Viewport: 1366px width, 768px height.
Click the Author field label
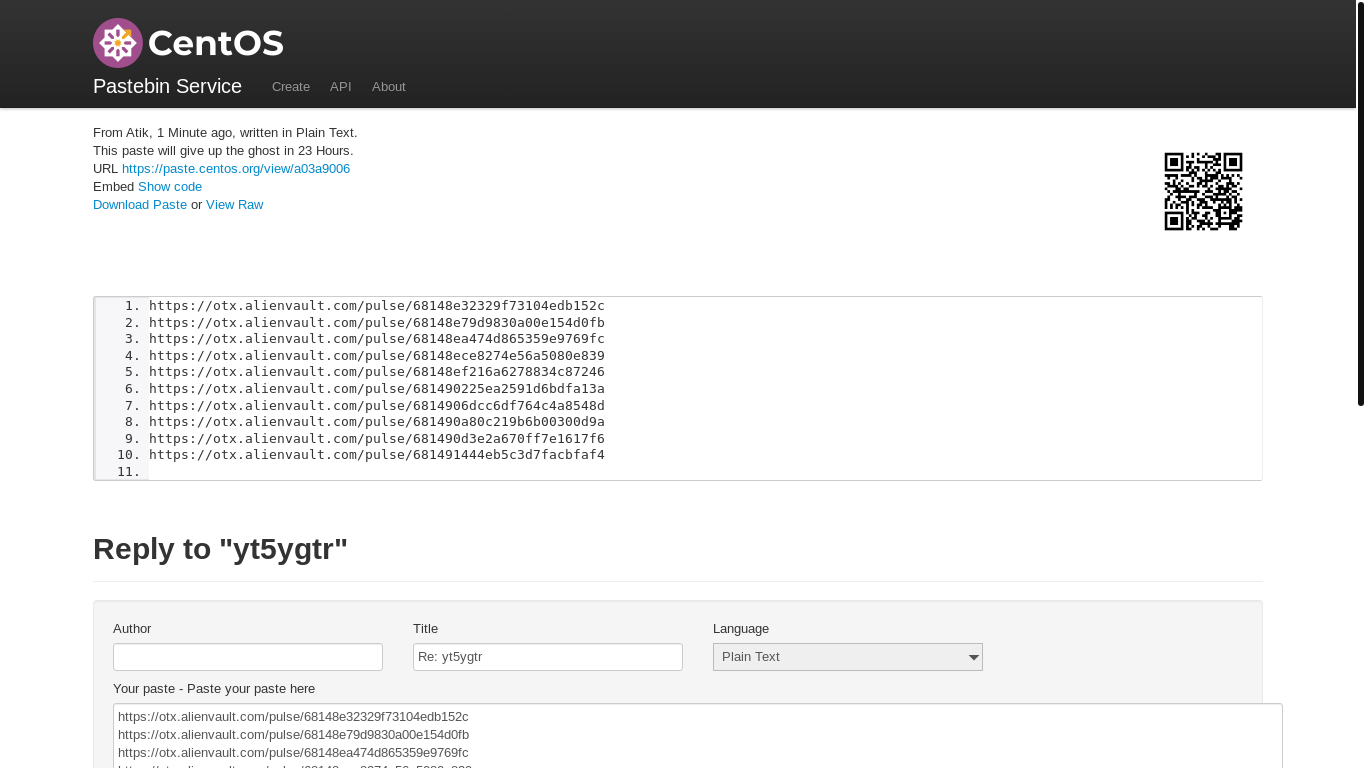tap(132, 629)
